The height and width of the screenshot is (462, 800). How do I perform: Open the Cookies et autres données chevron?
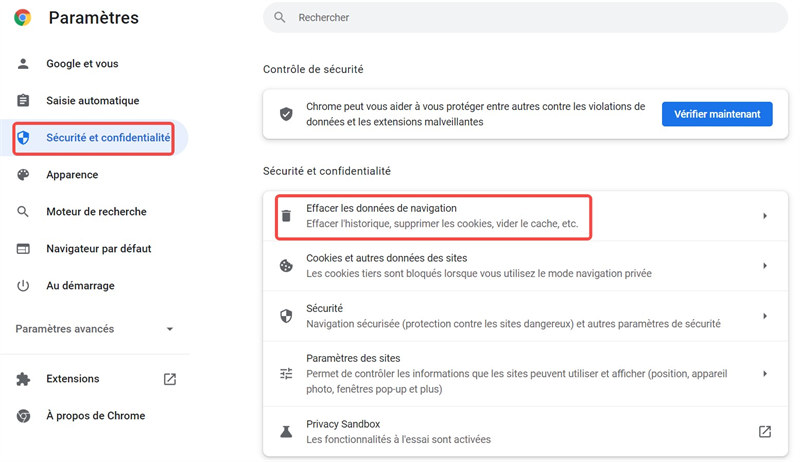[x=765, y=266]
